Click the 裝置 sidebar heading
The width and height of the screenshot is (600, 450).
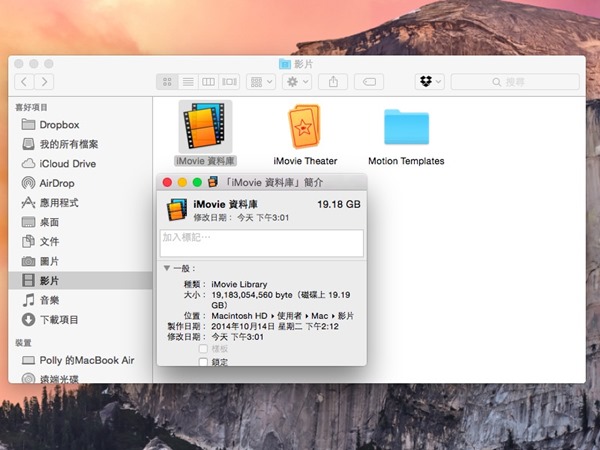click(23, 343)
